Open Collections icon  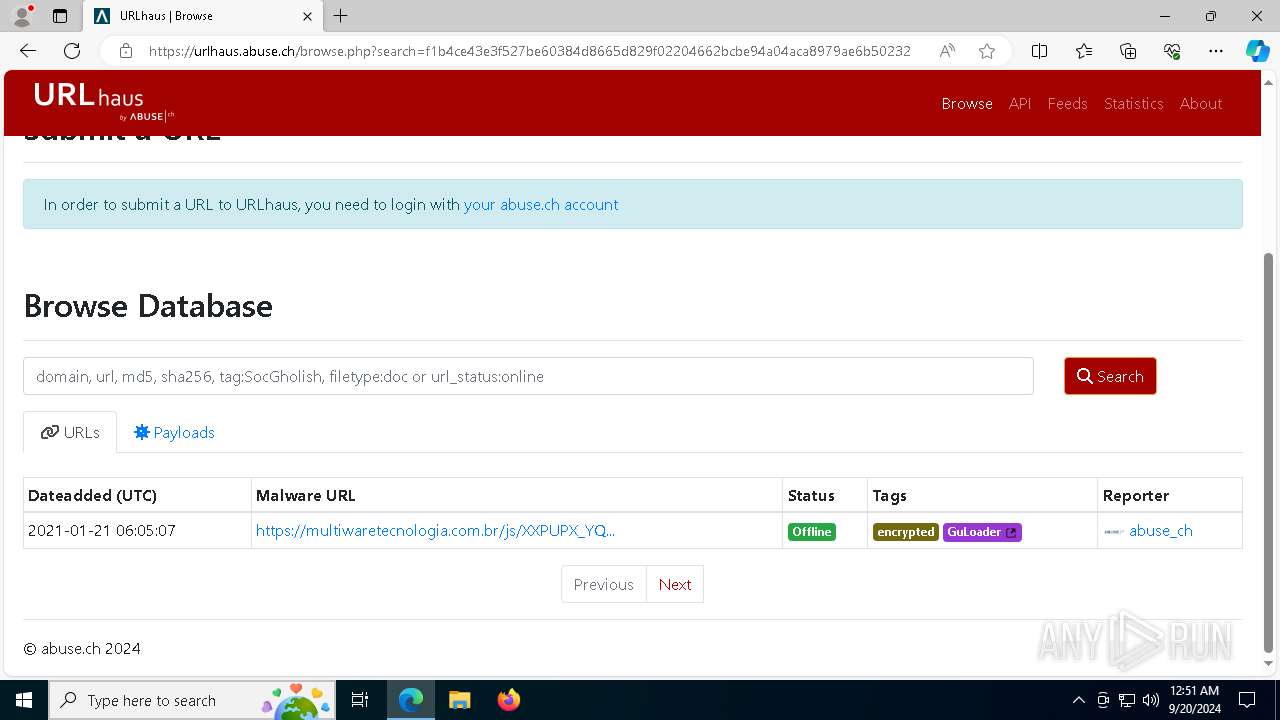pyautogui.click(x=1128, y=51)
